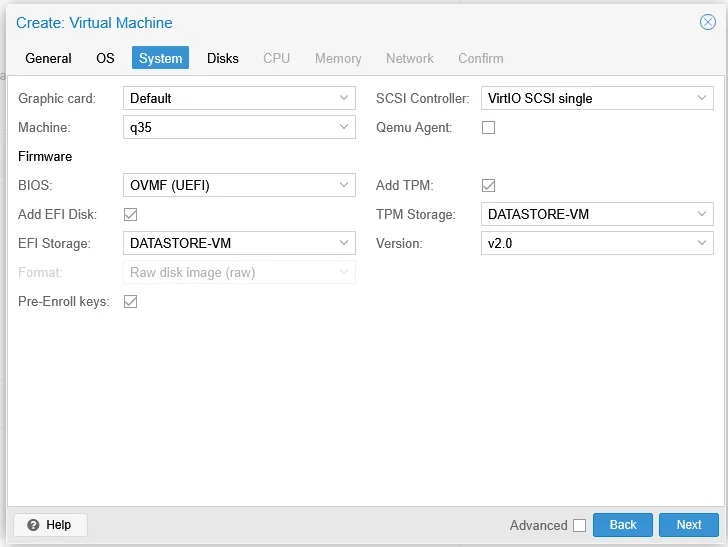728x547 pixels.
Task: Enable the Advanced options checkbox
Action: tap(579, 525)
